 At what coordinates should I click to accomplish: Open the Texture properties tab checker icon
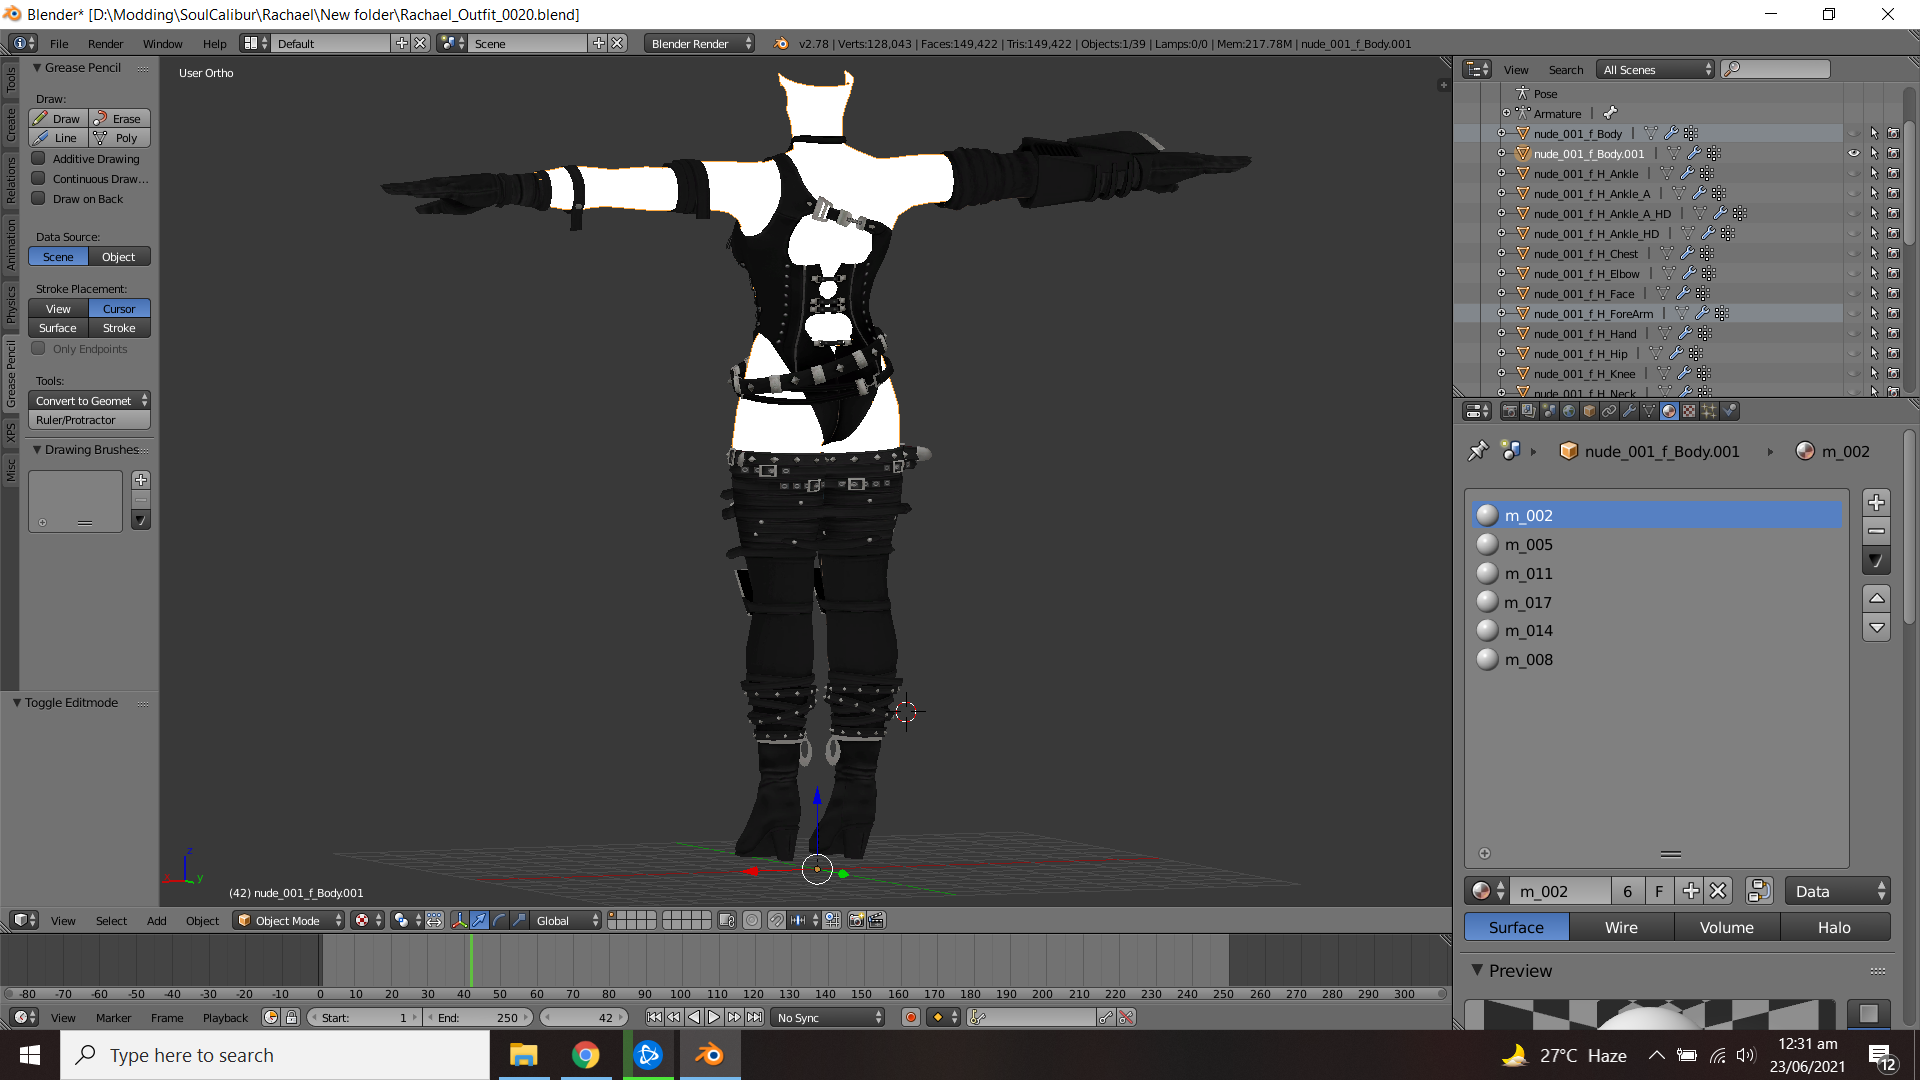tap(1689, 411)
